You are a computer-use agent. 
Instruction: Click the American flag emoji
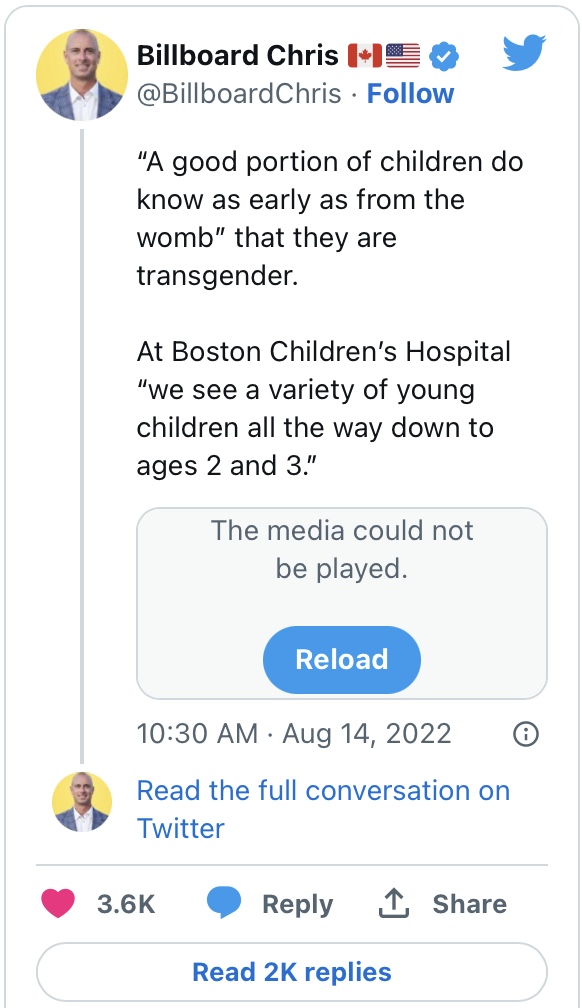pos(403,55)
